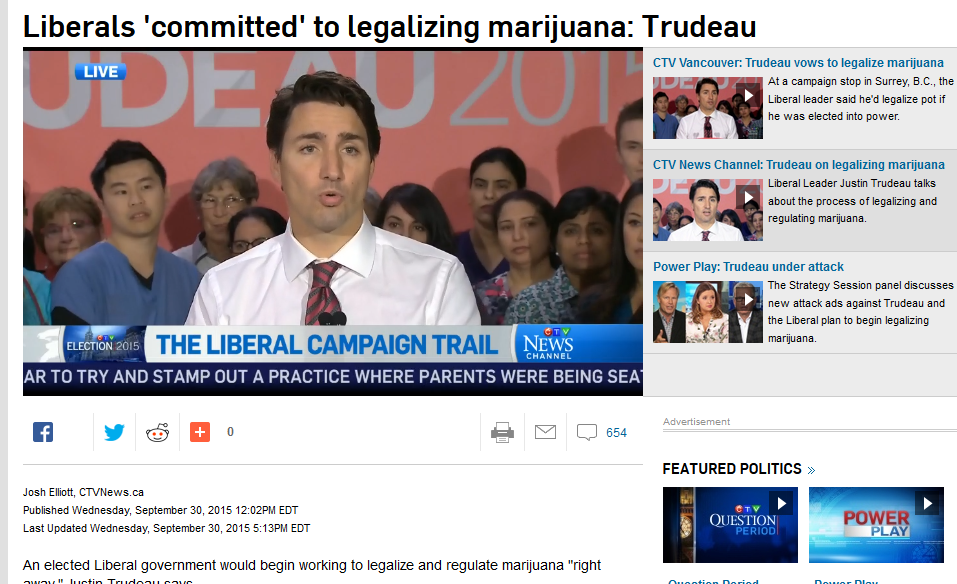Open the orange plus share icon
This screenshot has width=957, height=584.
coord(200,432)
